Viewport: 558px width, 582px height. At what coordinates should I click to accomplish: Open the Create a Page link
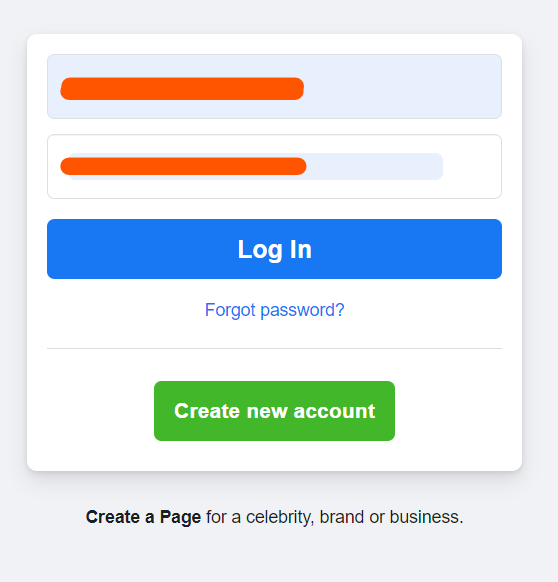tap(143, 517)
